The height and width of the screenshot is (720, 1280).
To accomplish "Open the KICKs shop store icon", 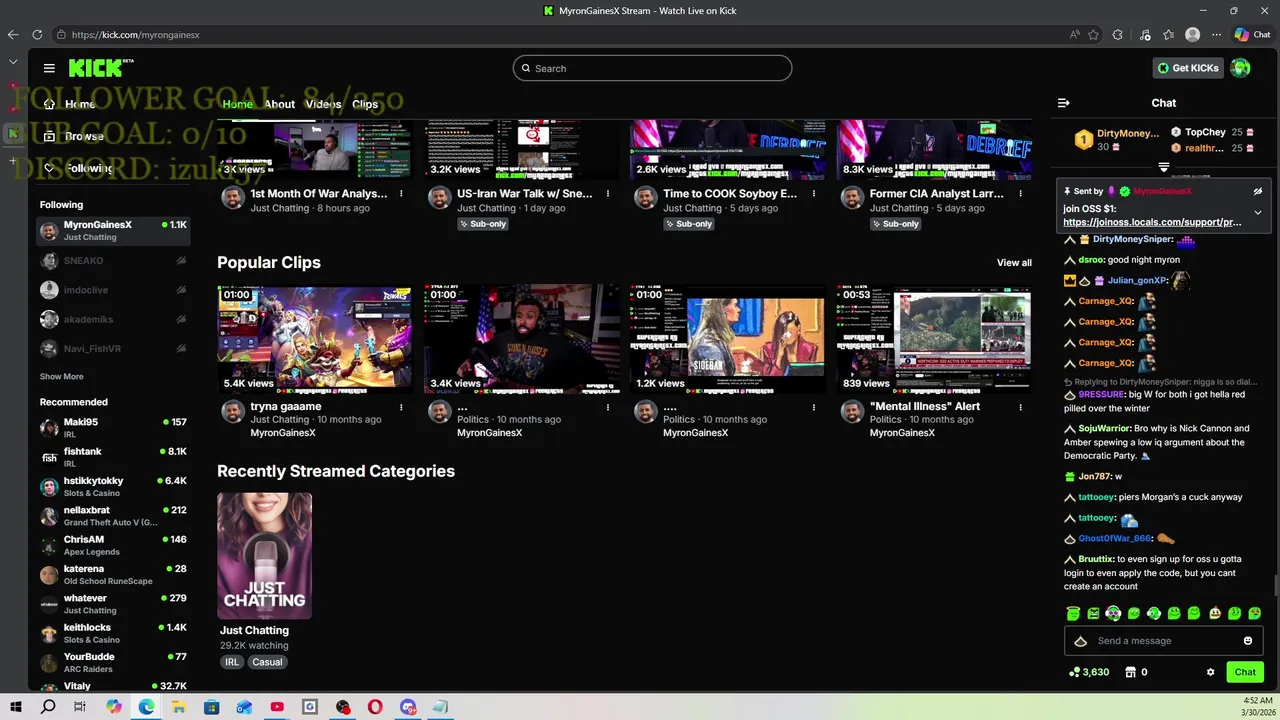I will tap(1131, 672).
